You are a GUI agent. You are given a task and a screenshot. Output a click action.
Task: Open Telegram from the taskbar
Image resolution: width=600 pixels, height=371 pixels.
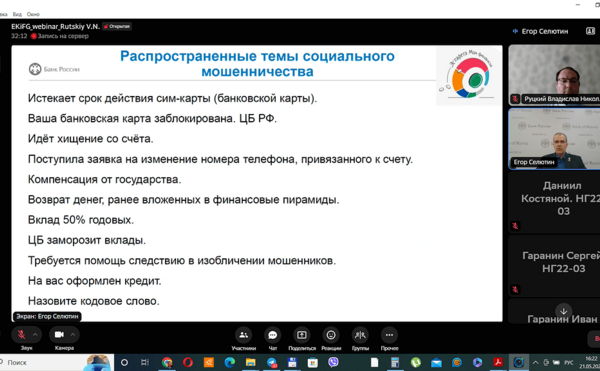point(272,362)
